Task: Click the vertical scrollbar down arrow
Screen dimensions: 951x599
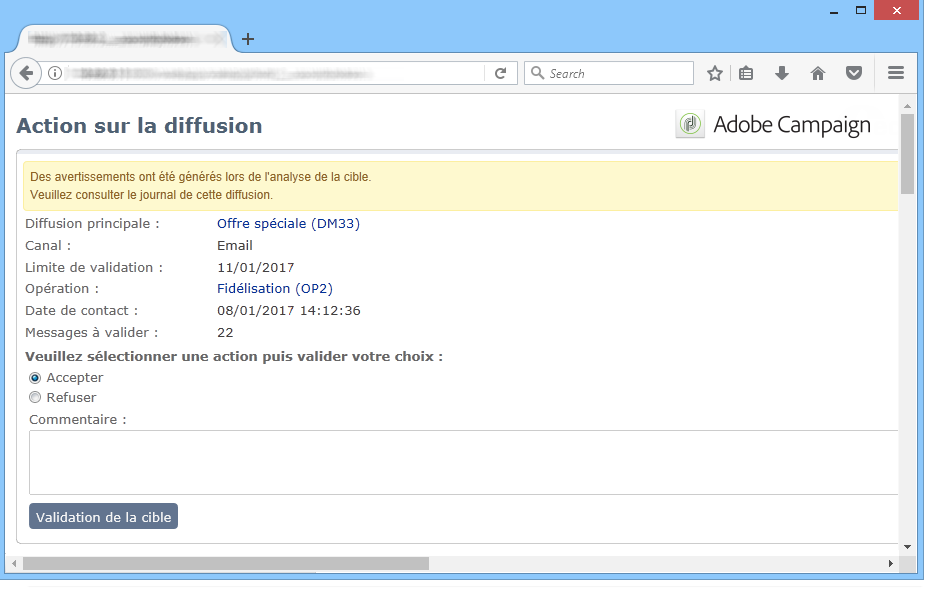Action: (x=907, y=547)
